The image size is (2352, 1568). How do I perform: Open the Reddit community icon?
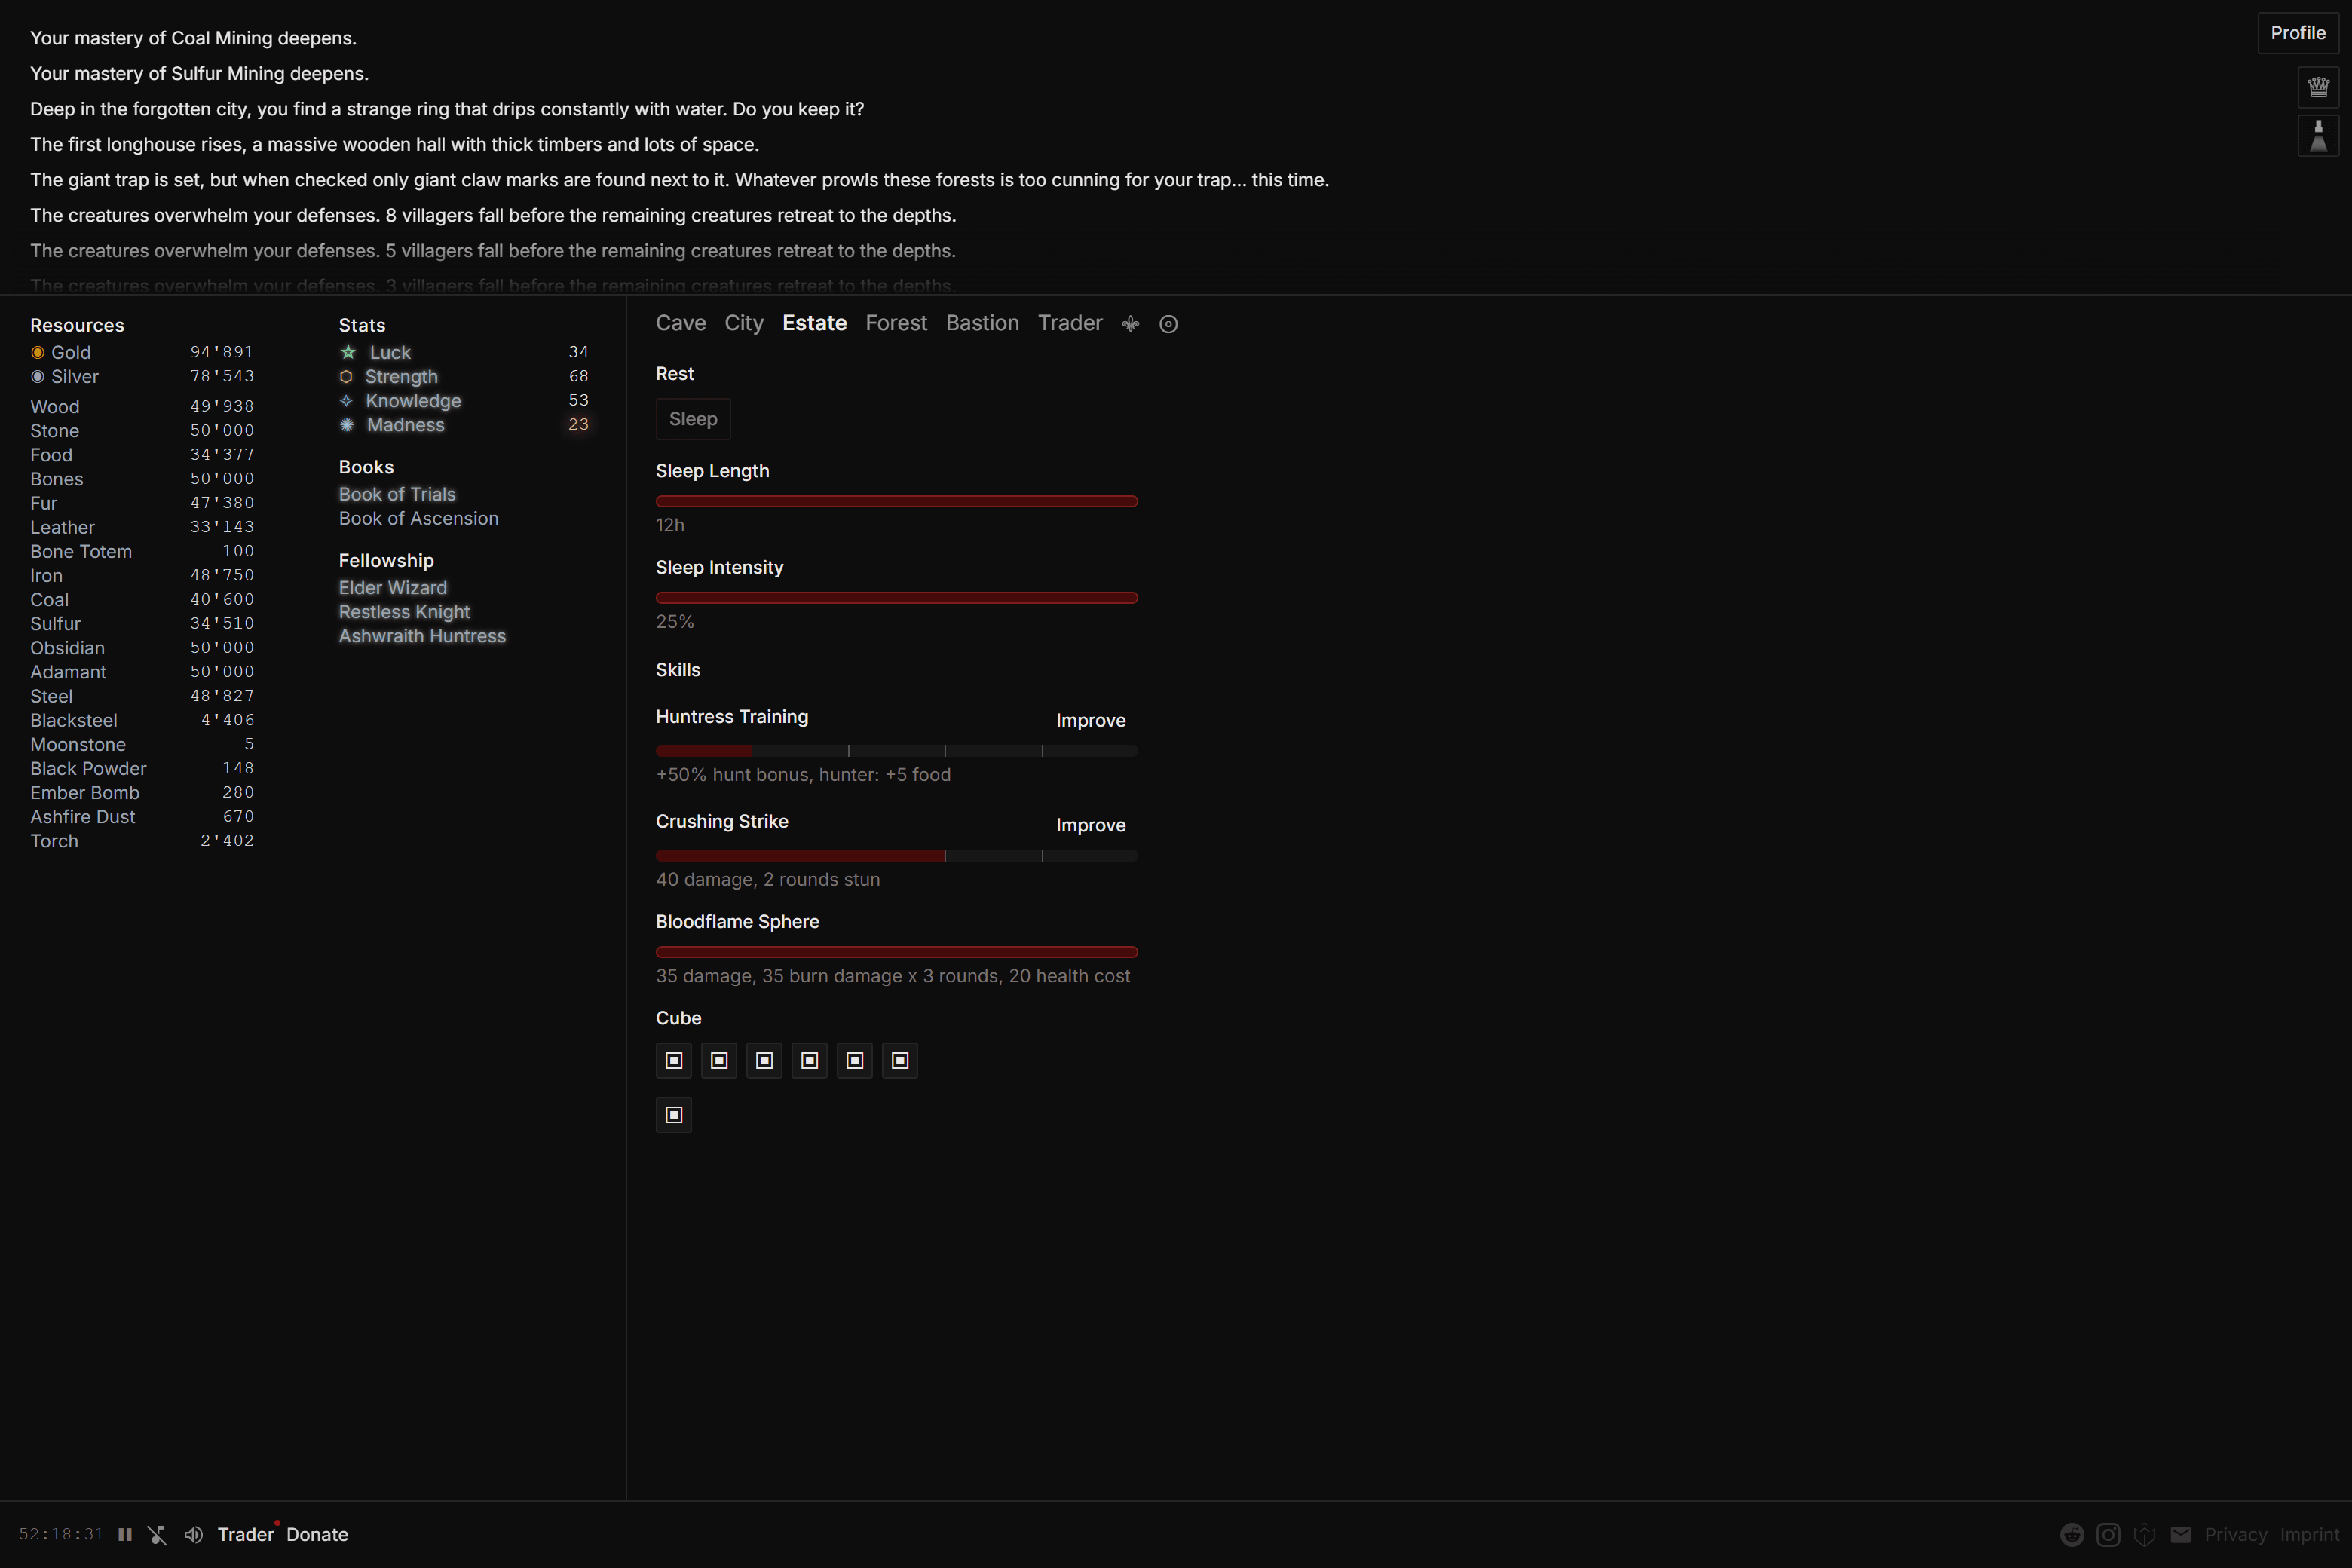click(2072, 1535)
